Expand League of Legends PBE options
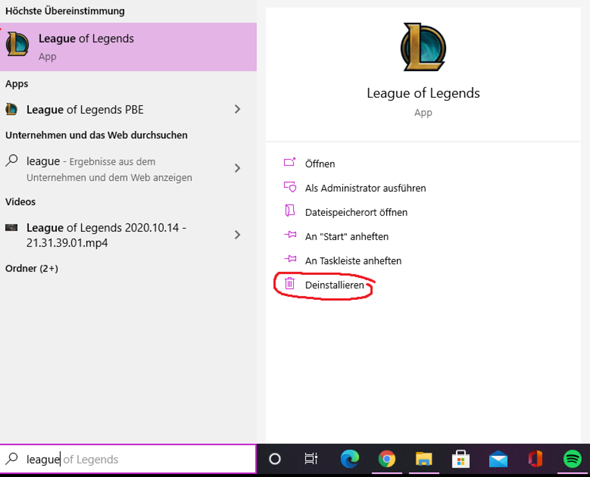Image resolution: width=590 pixels, height=477 pixels. 237,109
